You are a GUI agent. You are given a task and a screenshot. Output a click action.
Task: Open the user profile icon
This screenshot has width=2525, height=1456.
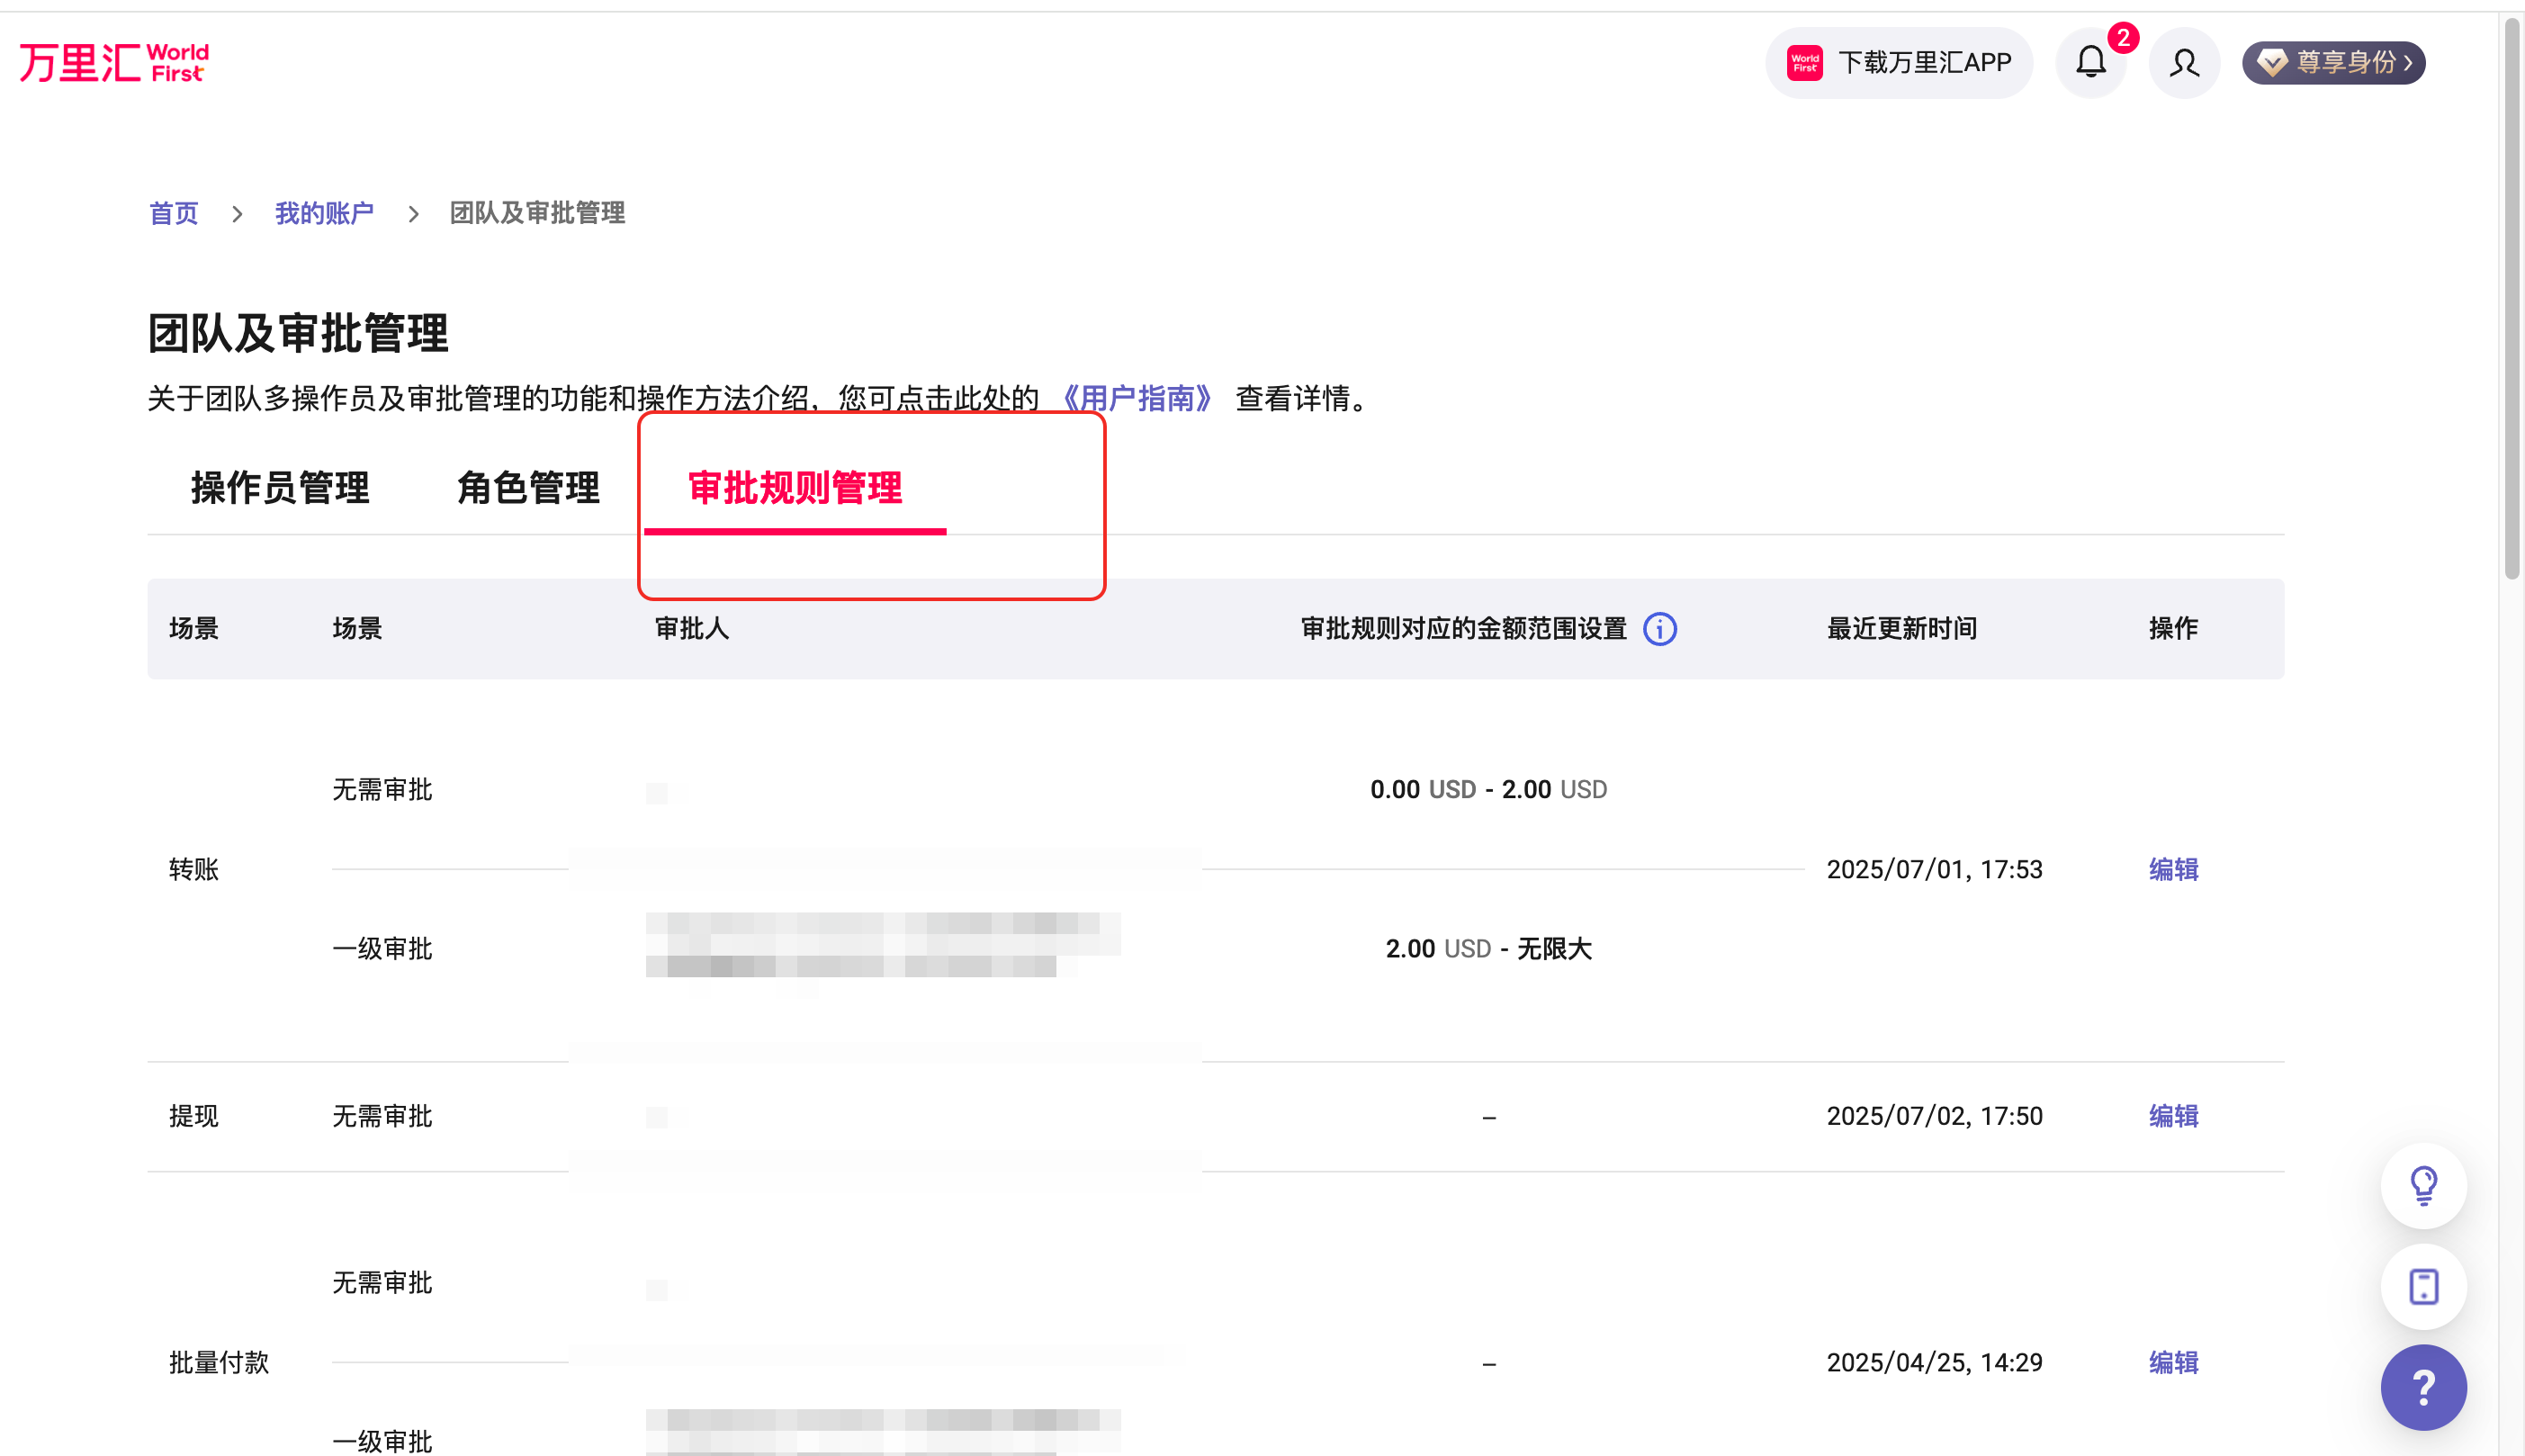(x=2184, y=63)
